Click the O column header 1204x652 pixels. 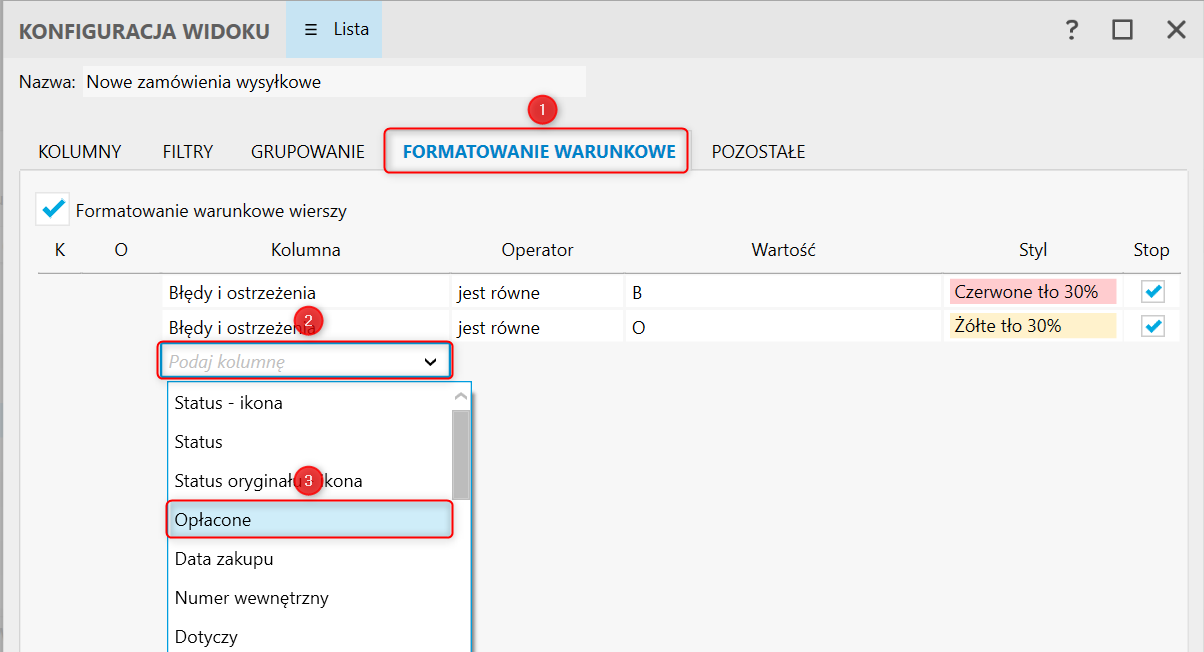pyautogui.click(x=121, y=250)
